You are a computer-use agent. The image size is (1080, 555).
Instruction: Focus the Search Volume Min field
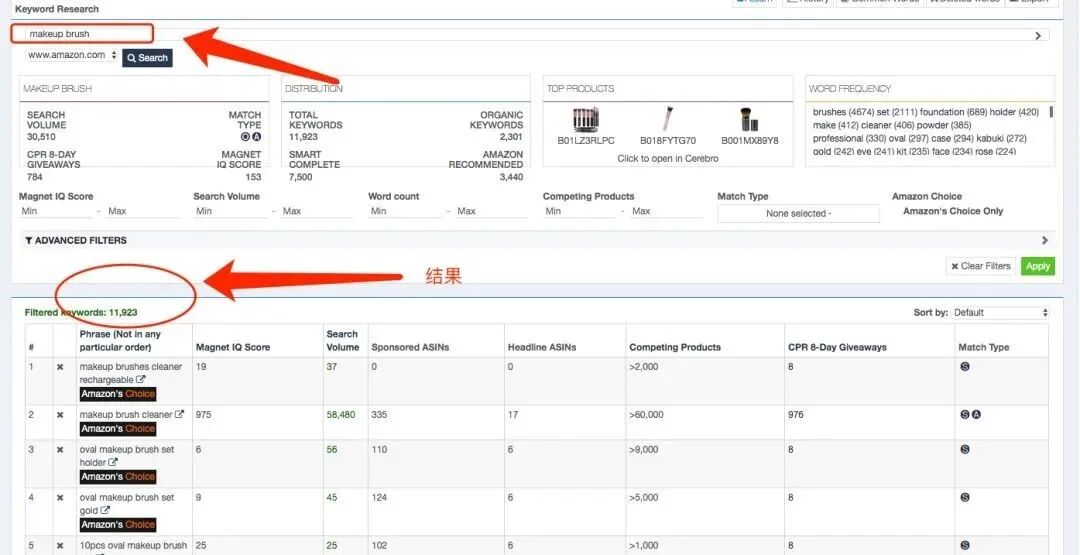230,211
